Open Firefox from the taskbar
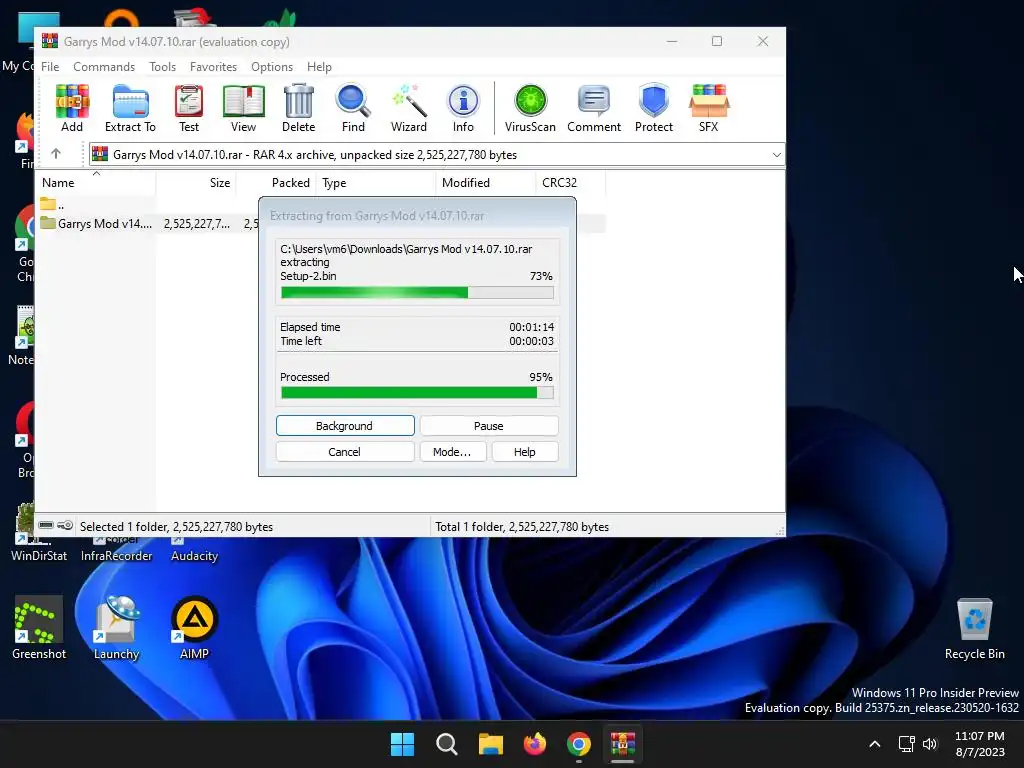The image size is (1024, 768). tap(535, 744)
